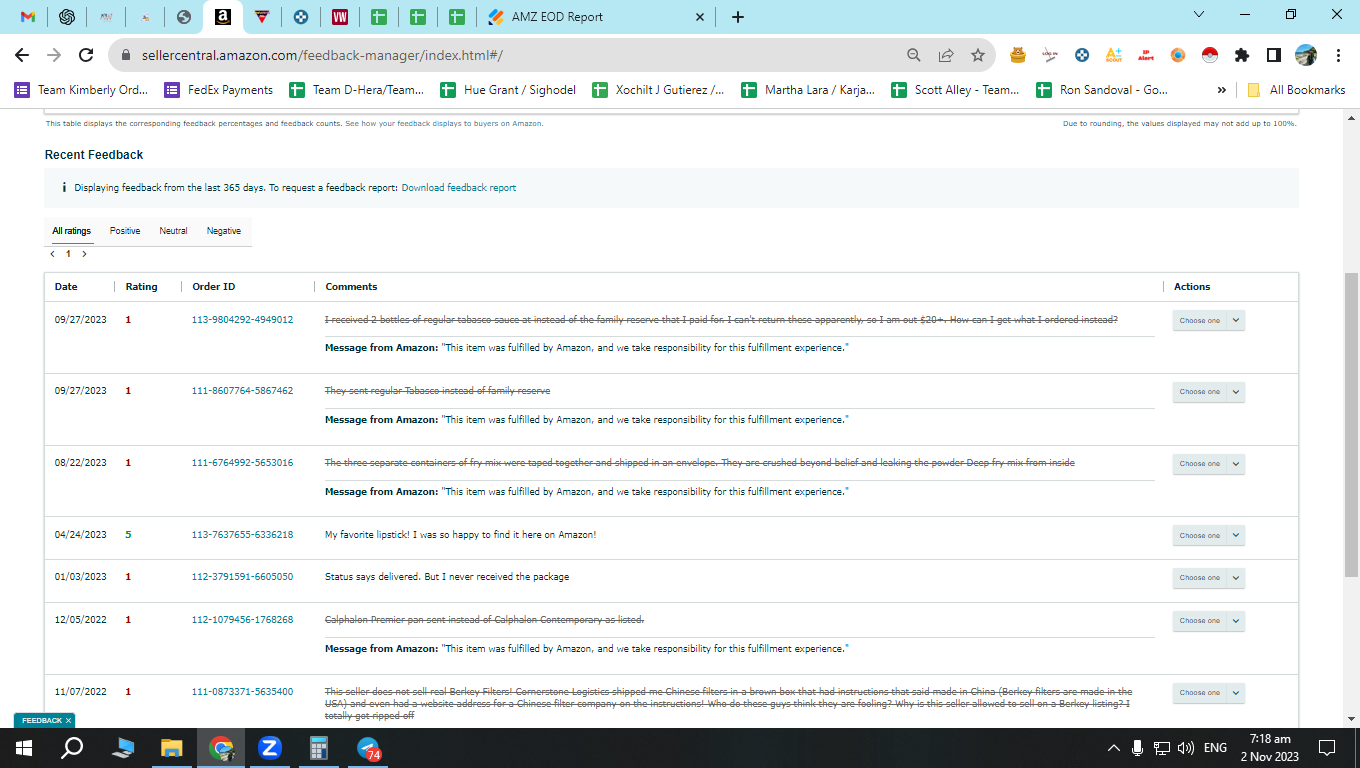Viewport: 1360px width, 768px height.
Task: Open the Windows Start menu
Action: point(24,748)
